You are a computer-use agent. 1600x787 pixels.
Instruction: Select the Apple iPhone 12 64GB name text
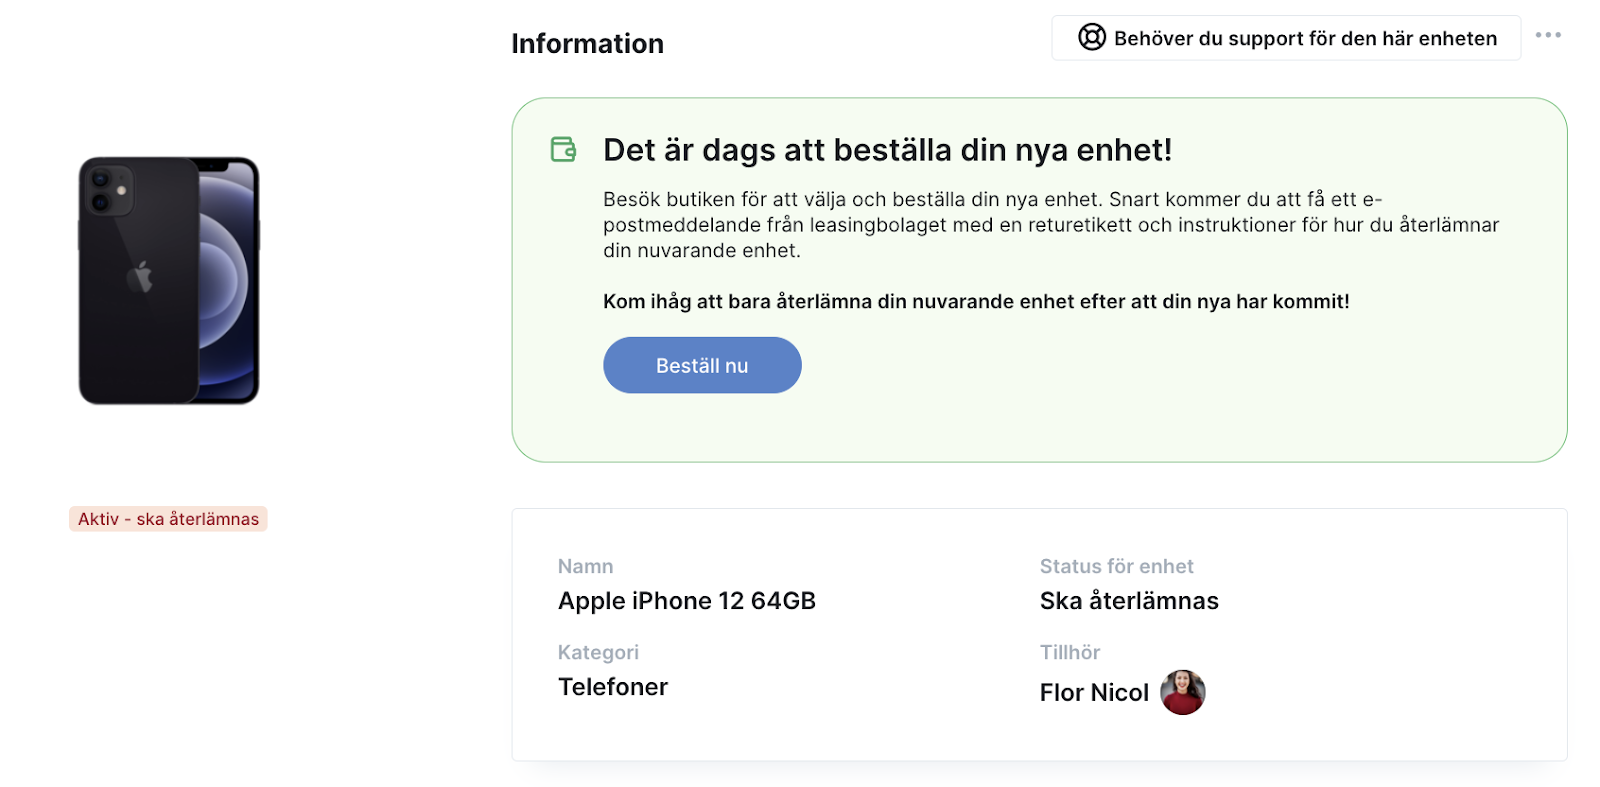pyautogui.click(x=687, y=601)
